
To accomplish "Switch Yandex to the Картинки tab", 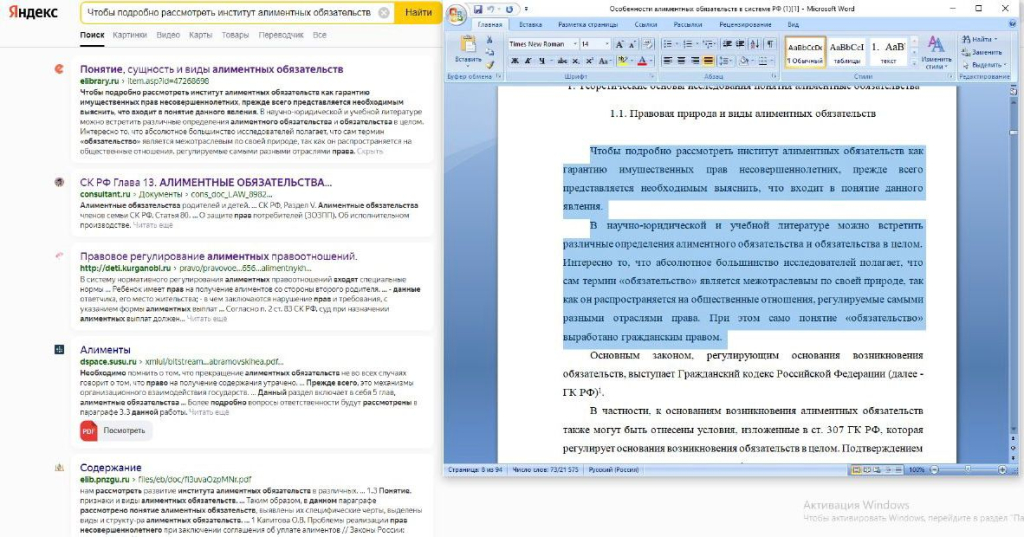I will [129, 35].
